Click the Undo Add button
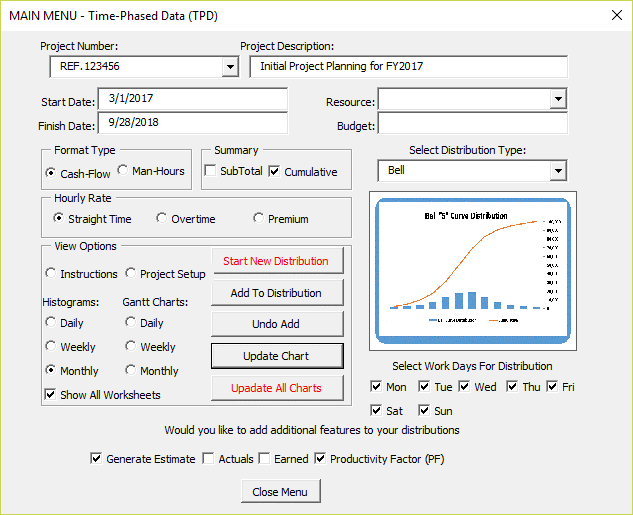Screen dimensions: 633x515 pos(276,324)
